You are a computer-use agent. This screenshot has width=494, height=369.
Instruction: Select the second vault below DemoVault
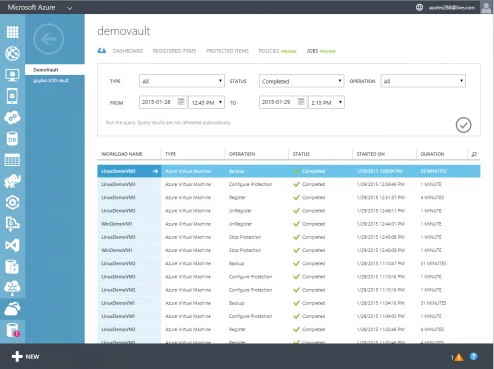coord(51,80)
